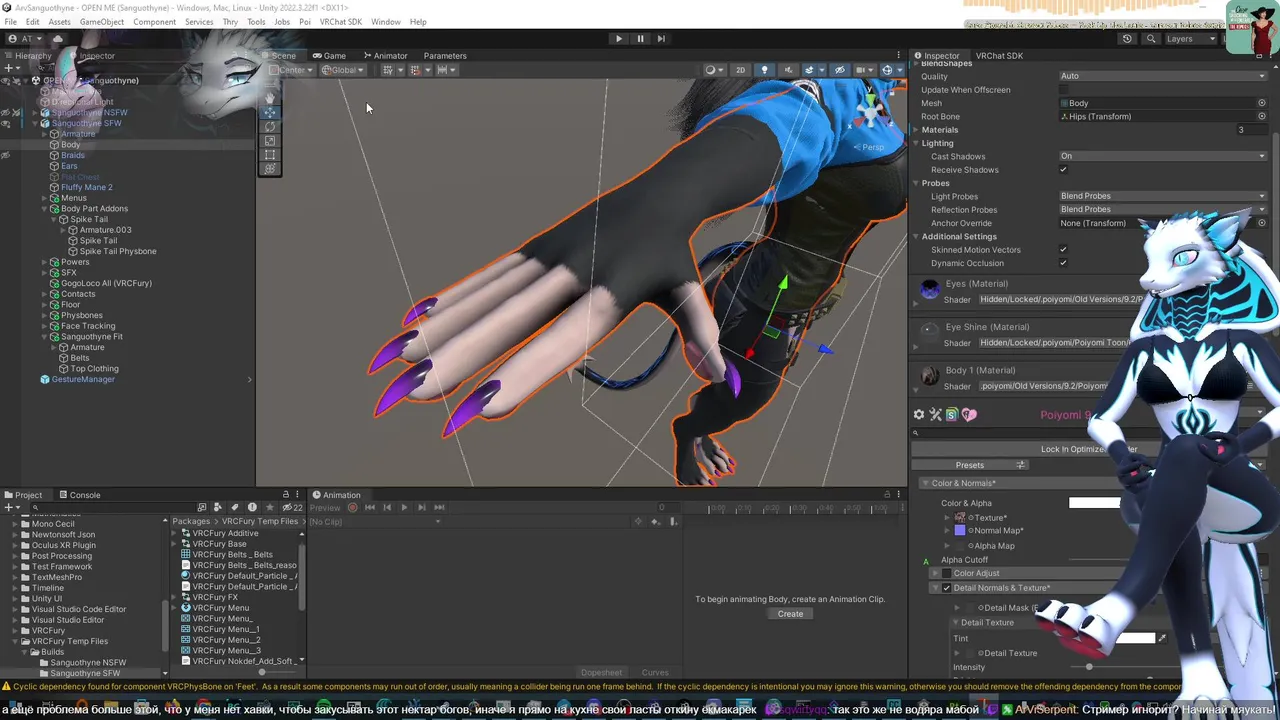Open the shading draw mode dropdown

point(713,70)
